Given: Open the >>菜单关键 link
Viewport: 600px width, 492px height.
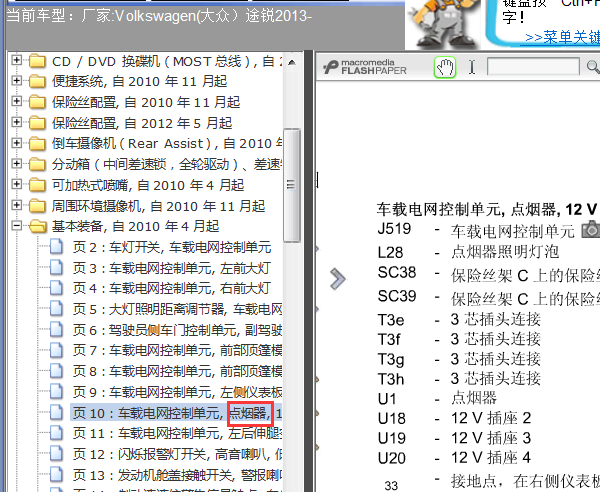Looking at the screenshot, I should 562,37.
